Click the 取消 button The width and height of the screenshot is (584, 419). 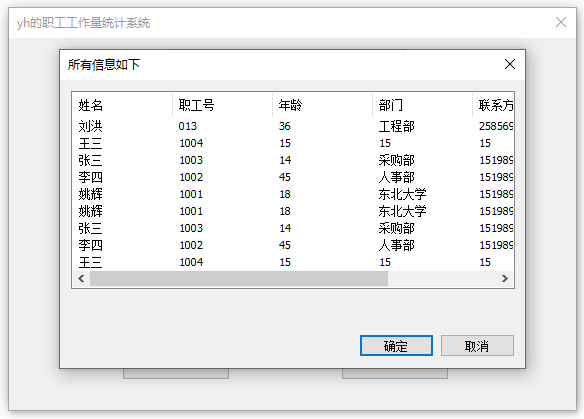coord(477,346)
